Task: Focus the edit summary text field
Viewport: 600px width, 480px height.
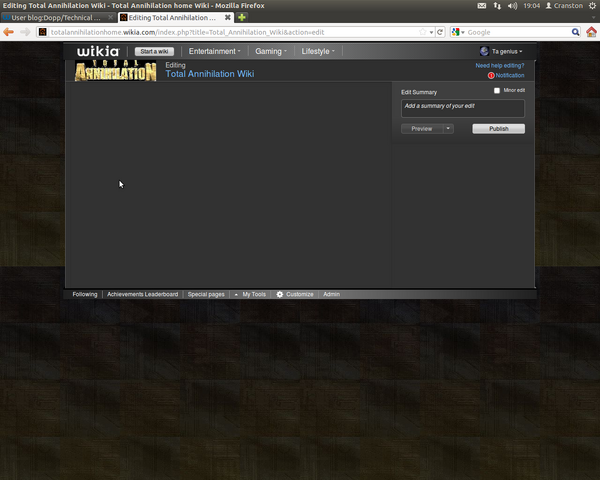Action: [463, 108]
